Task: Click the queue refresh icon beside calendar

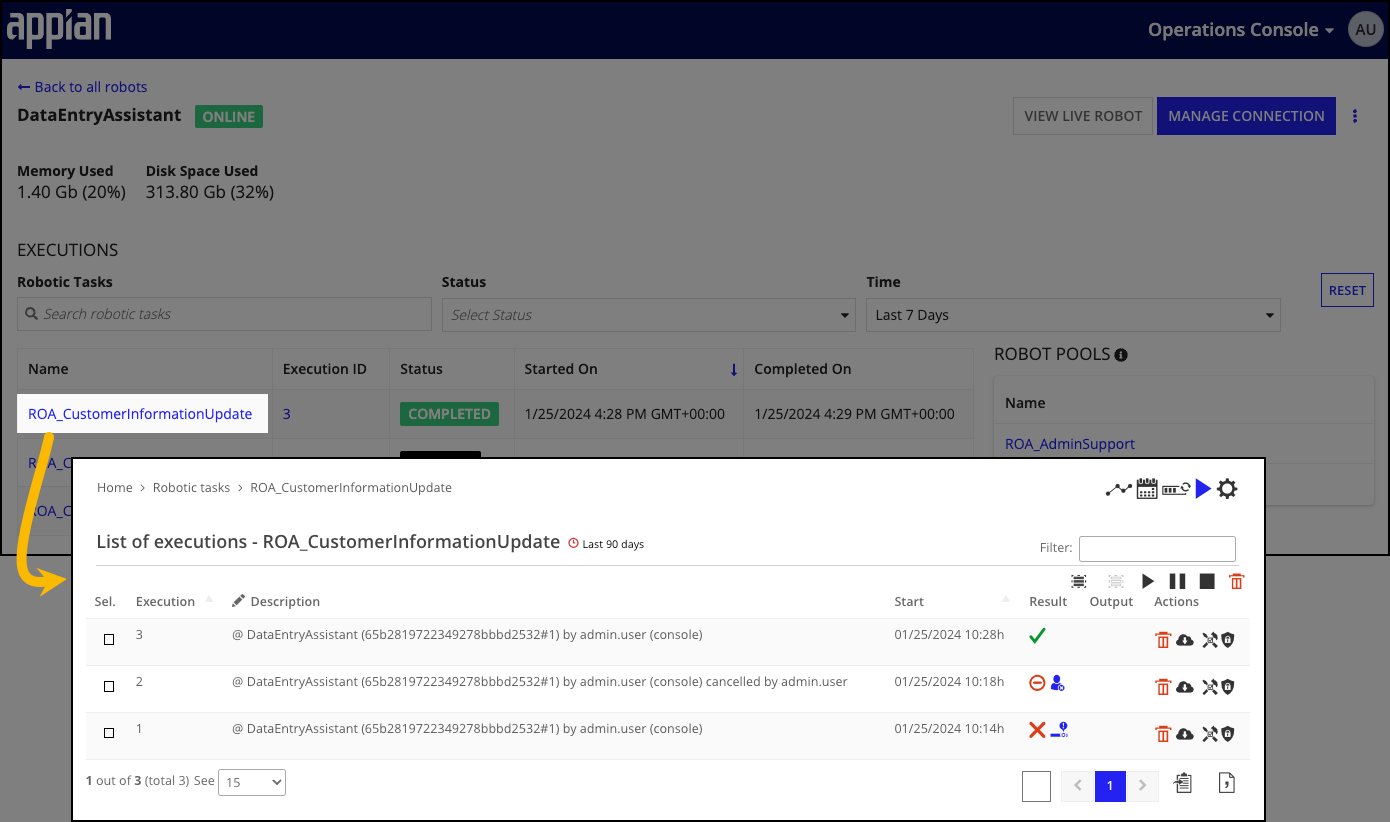Action: (1175, 489)
